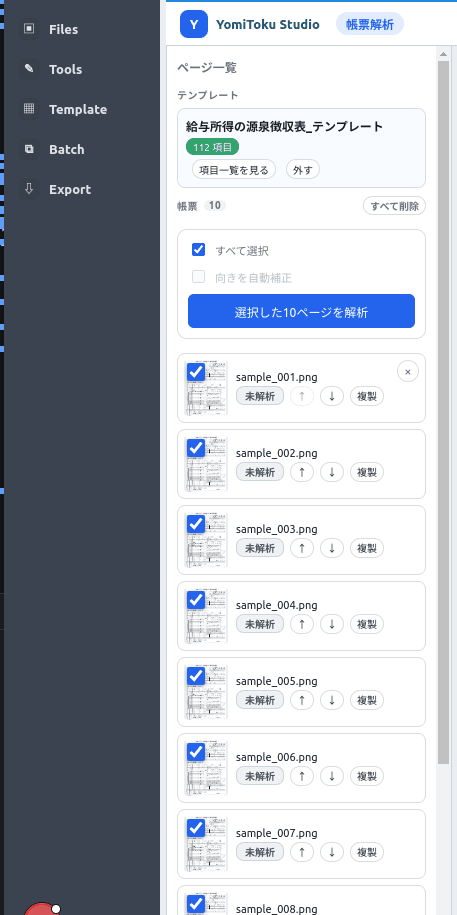Click the Template grid icon
Viewport: 457px width, 915px height.
[x=29, y=109]
